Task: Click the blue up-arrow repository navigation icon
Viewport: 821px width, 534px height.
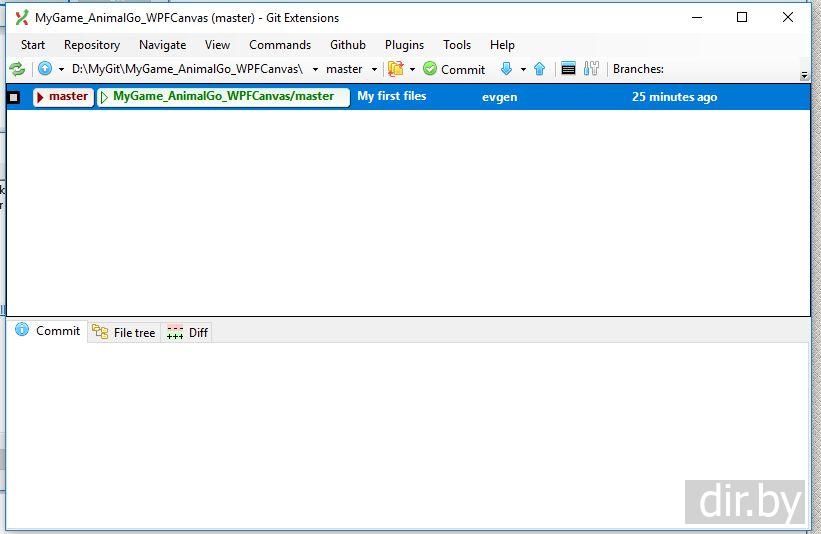Action: 45,69
